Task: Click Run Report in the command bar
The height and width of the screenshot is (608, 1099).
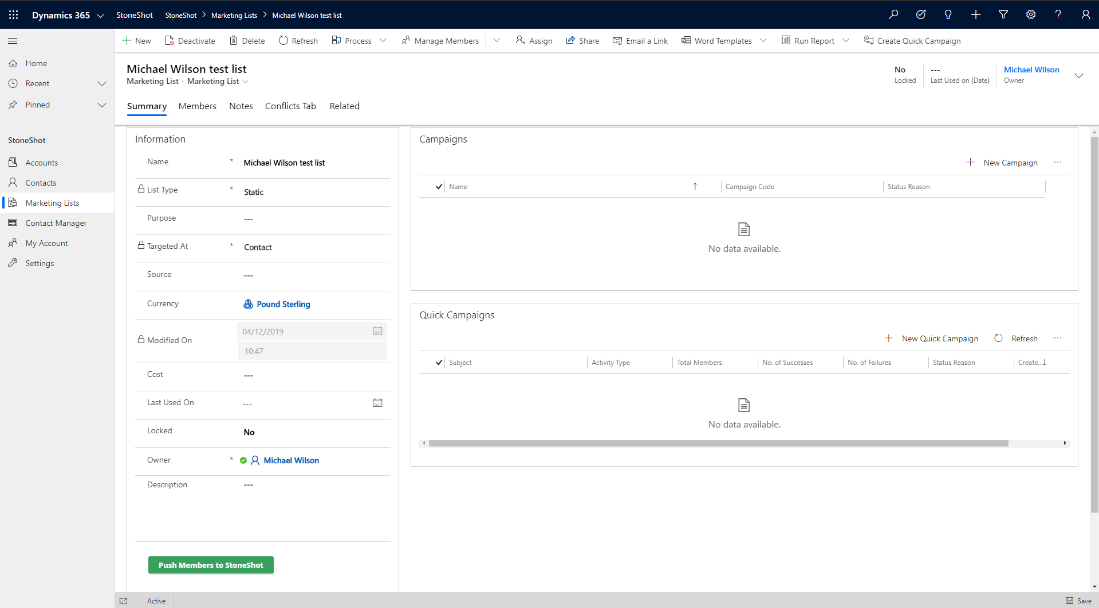Action: tap(807, 41)
